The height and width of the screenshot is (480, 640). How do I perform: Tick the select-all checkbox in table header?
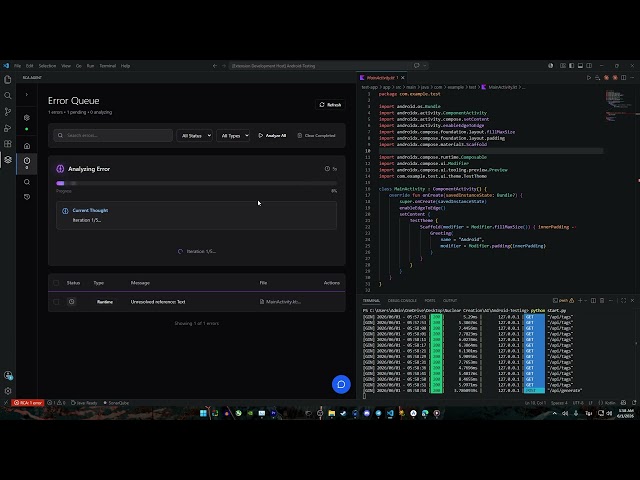(56, 283)
